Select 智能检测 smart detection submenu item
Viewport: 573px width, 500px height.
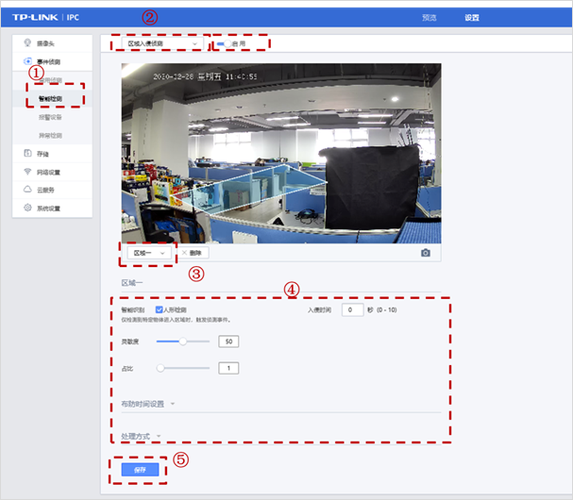[50, 99]
